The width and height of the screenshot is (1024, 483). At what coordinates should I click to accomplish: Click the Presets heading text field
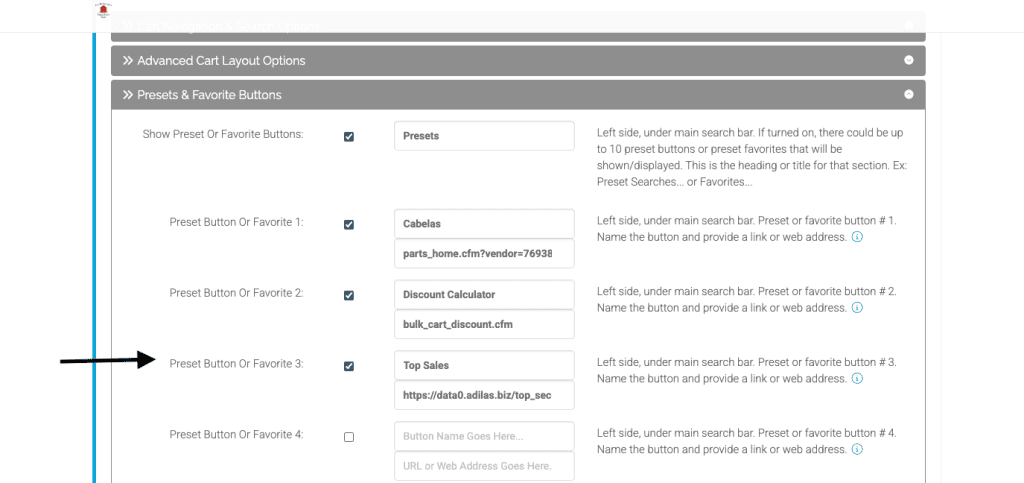coord(484,136)
